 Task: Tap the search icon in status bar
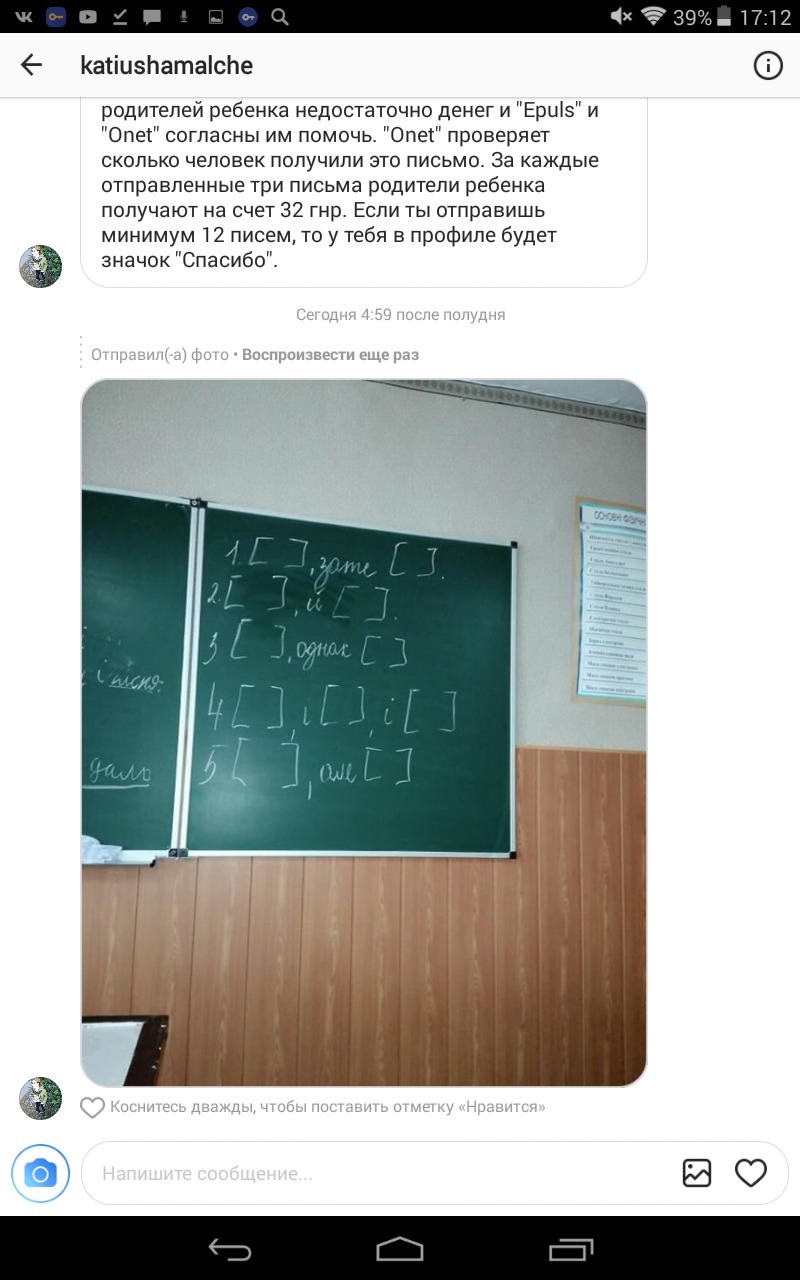coord(280,16)
